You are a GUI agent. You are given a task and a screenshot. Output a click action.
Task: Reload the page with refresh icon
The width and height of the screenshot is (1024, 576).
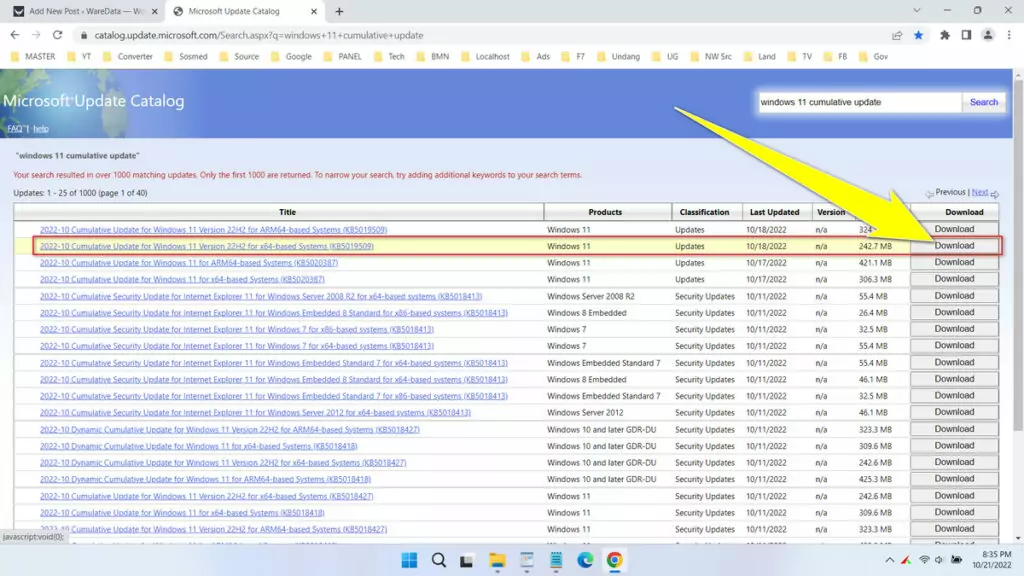(57, 35)
